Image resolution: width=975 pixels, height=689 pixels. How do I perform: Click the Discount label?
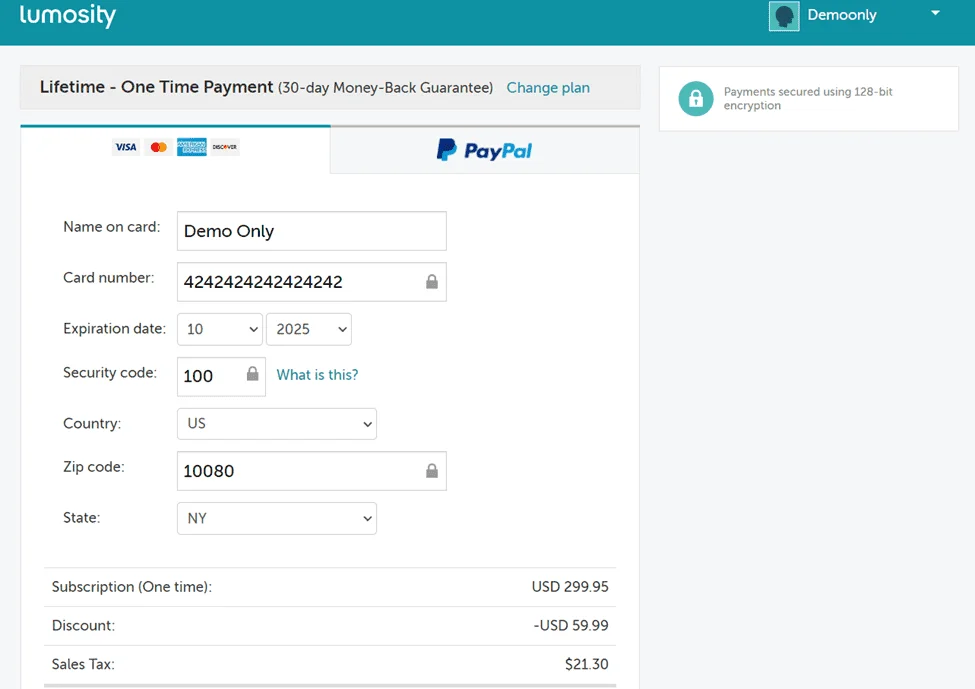(83, 625)
